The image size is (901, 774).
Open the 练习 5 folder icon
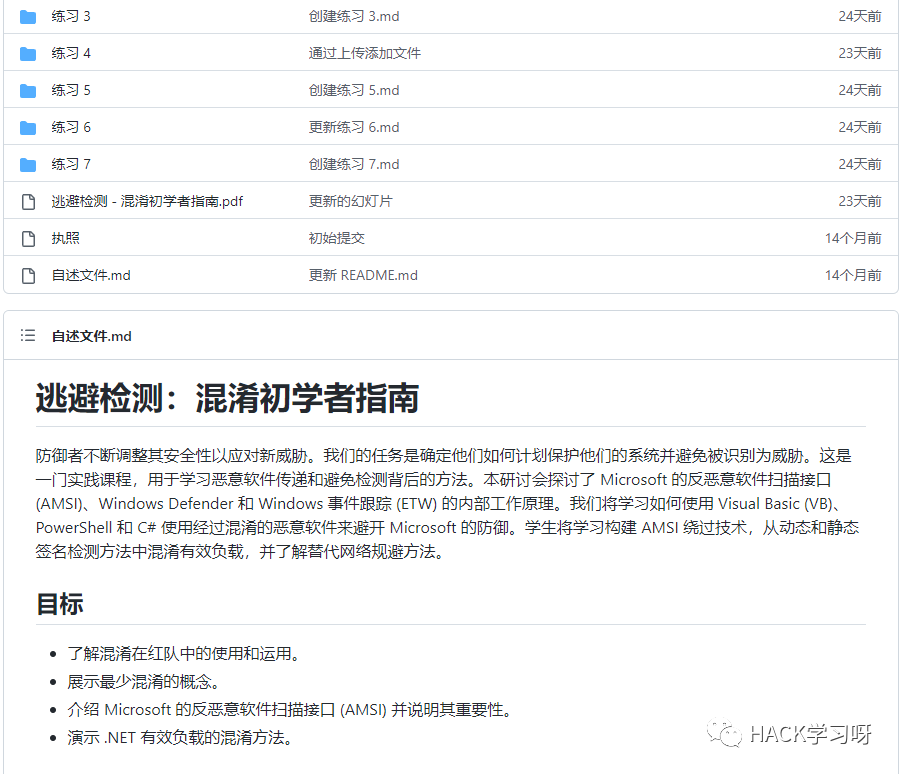coord(28,91)
